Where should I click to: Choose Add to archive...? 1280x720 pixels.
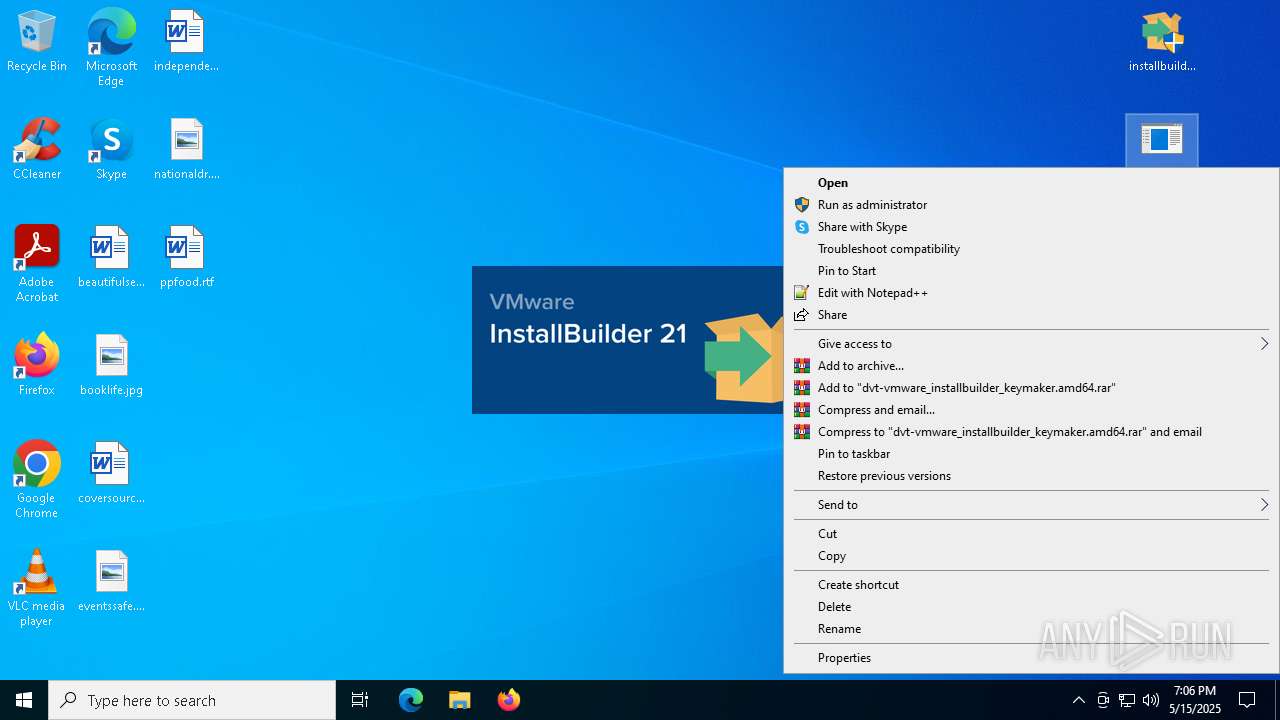click(1031, 366)
